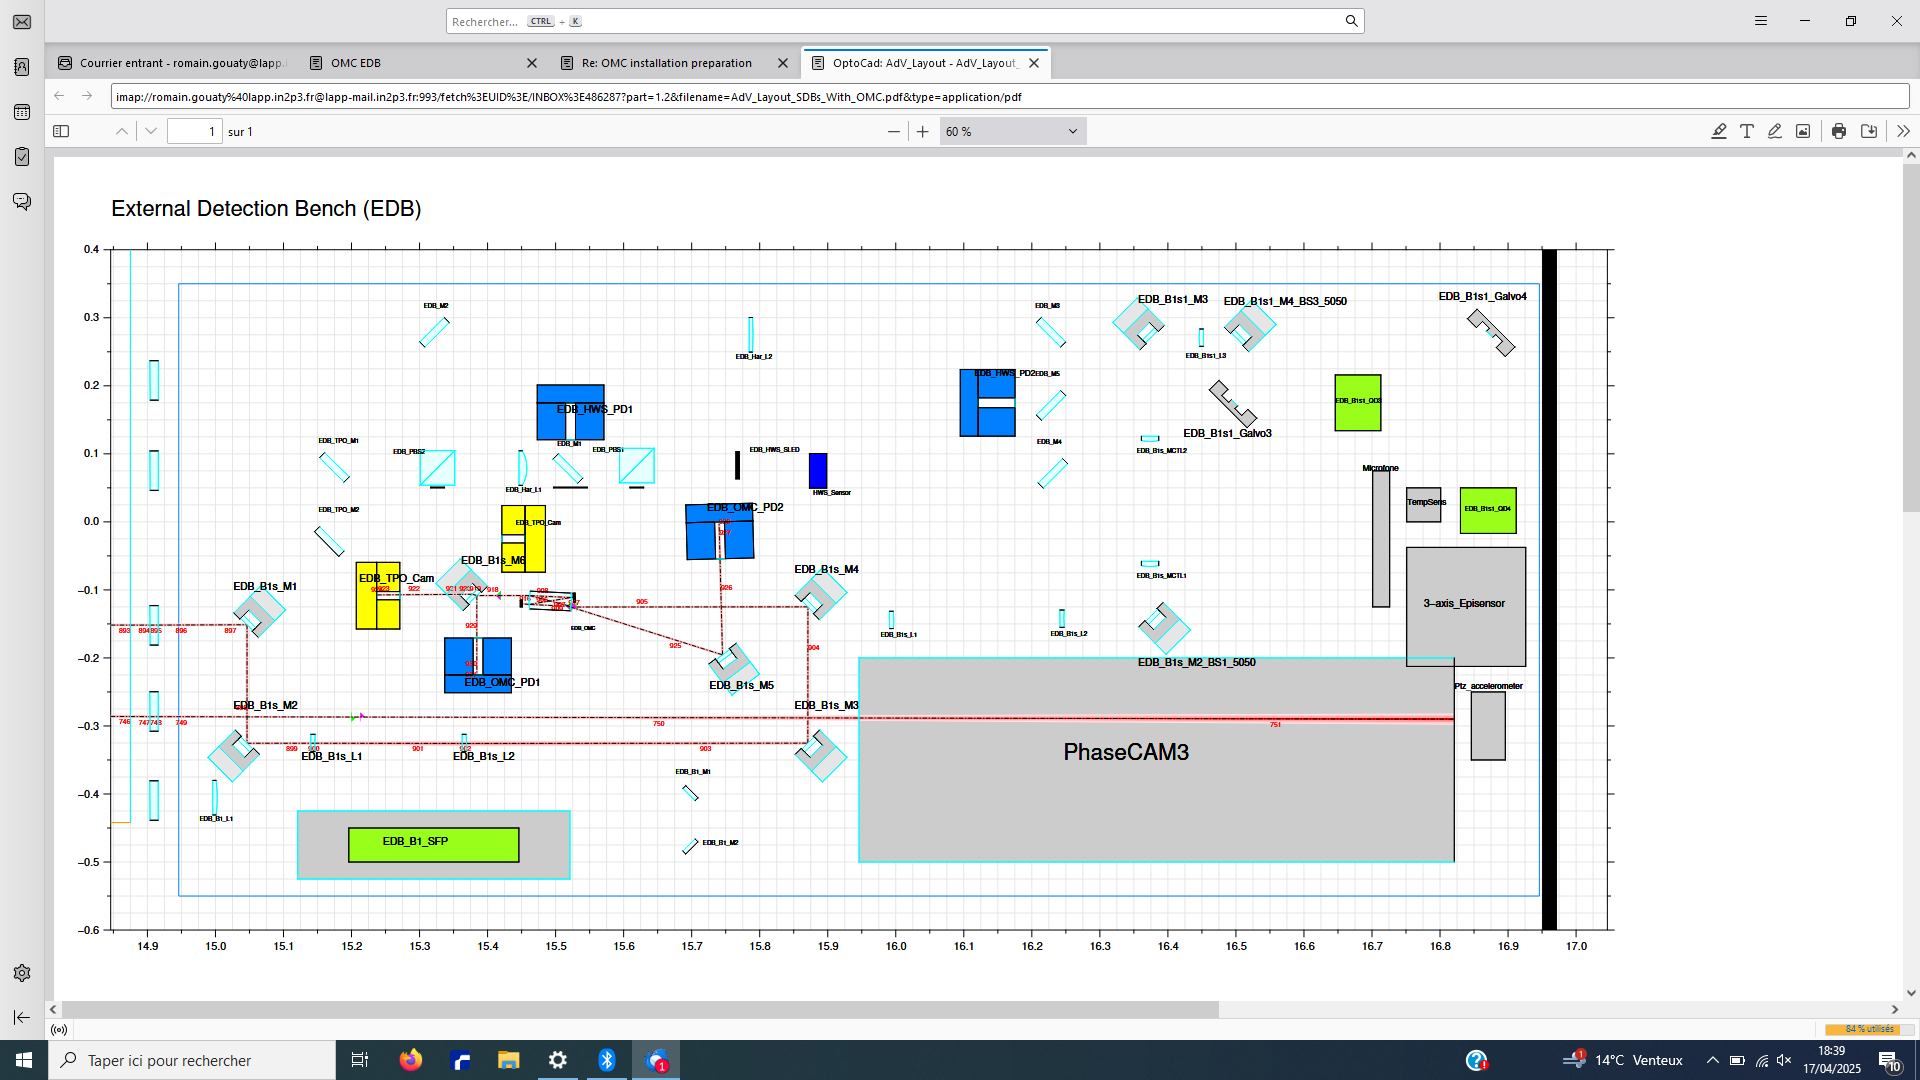
Task: Collapse the spaces toolbar
Action: 22,1017
